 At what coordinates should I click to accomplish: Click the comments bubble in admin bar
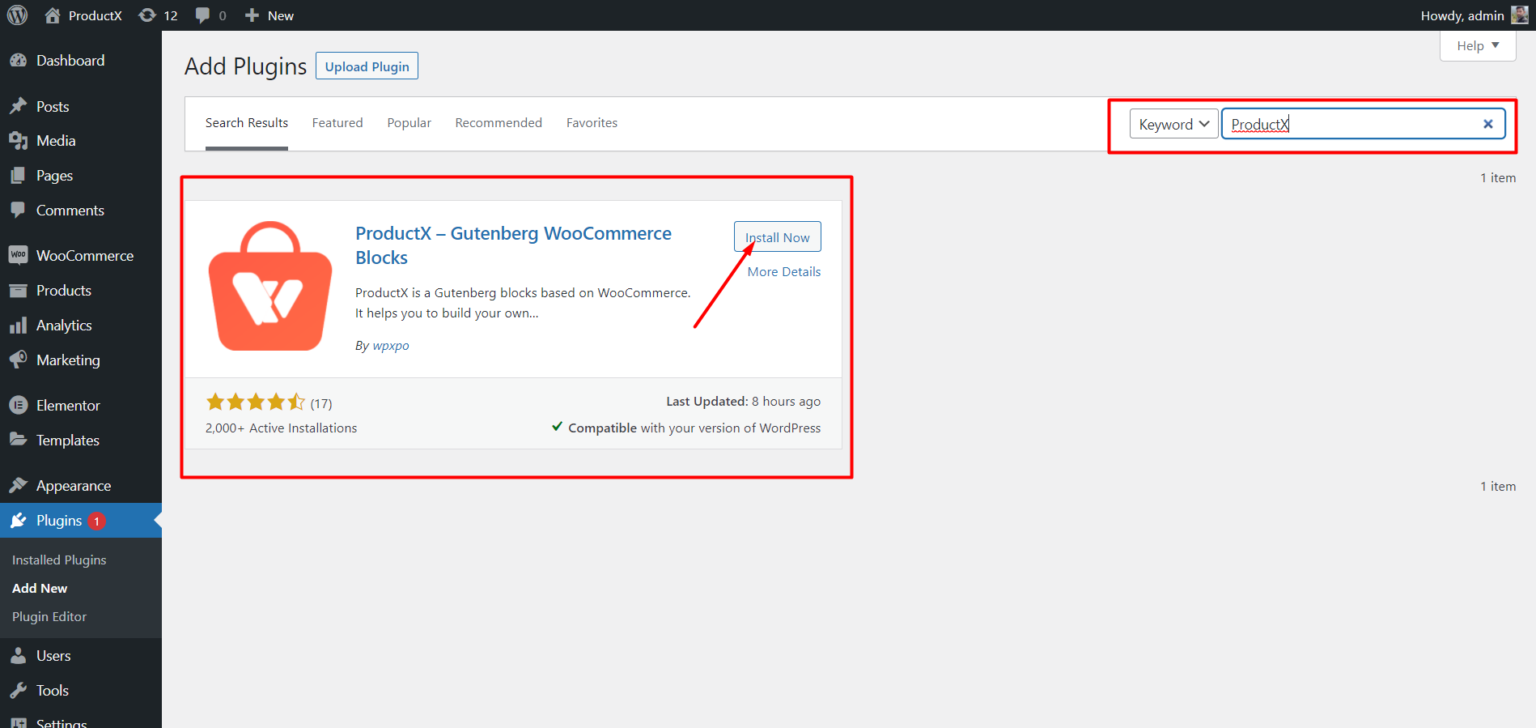point(205,15)
